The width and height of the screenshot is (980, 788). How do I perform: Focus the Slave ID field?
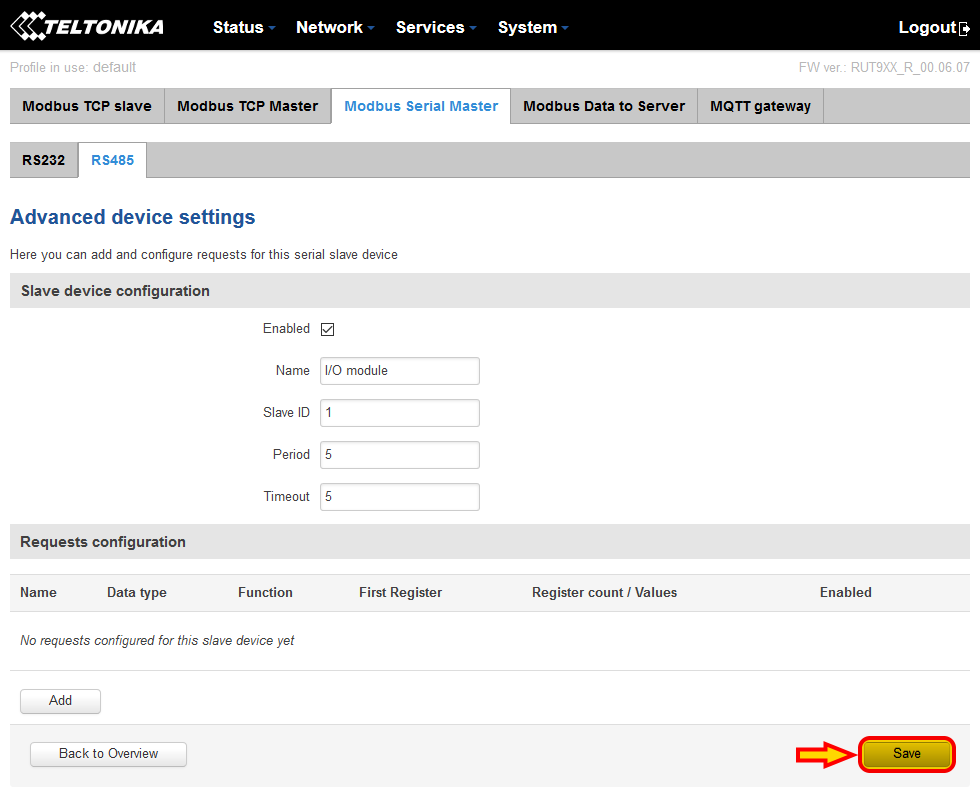[399, 413]
